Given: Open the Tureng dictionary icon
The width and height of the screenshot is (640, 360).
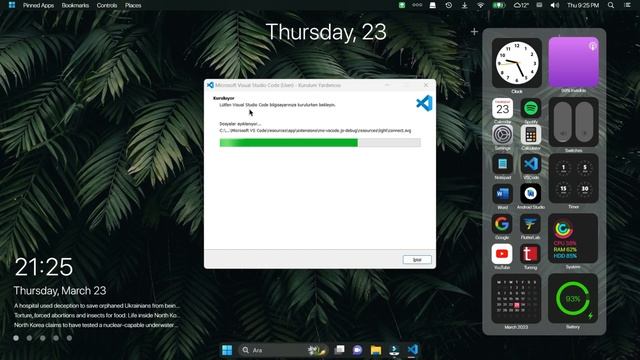Looking at the screenshot, I should [530, 254].
